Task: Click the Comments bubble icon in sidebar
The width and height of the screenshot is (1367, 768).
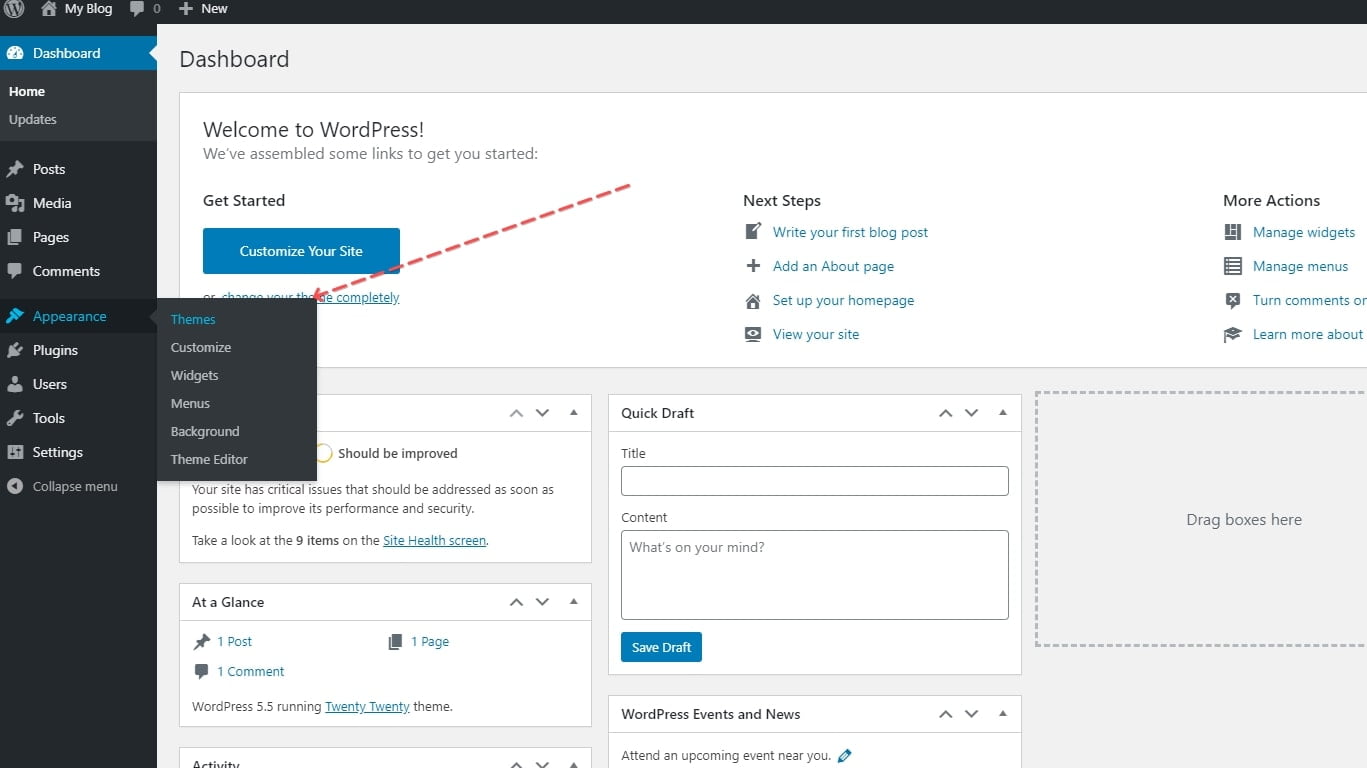Action: (x=15, y=271)
